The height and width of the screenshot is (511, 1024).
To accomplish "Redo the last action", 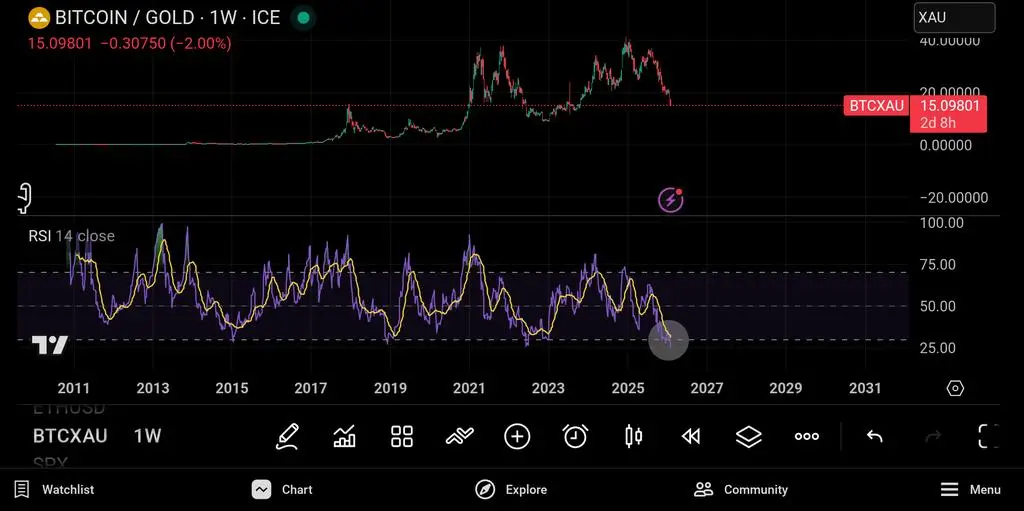I will [x=933, y=436].
